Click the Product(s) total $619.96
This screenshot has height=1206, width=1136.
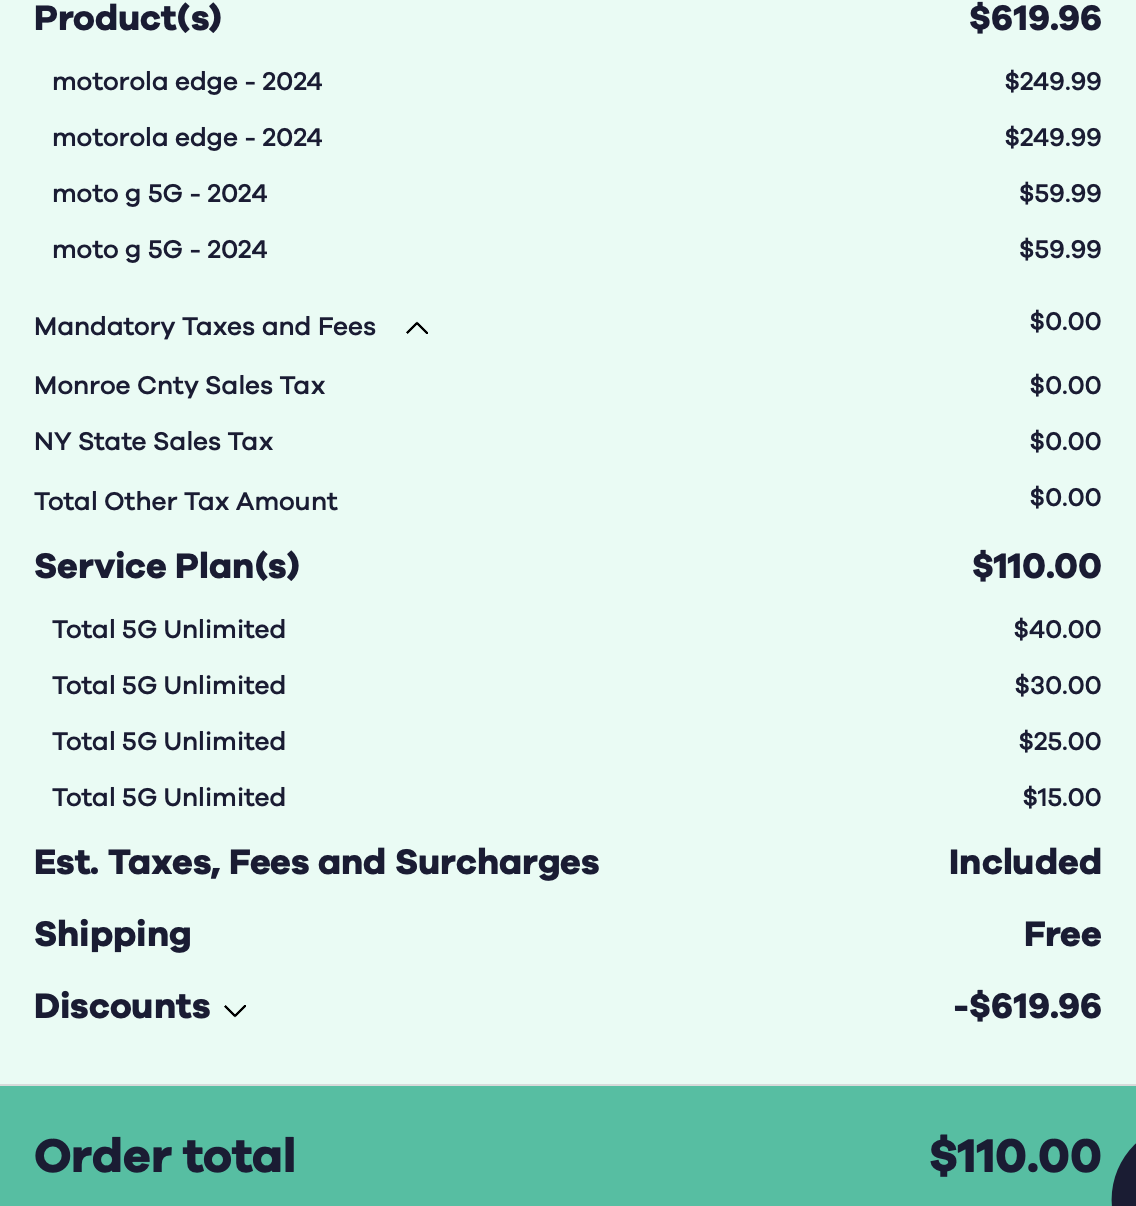(x=1035, y=18)
